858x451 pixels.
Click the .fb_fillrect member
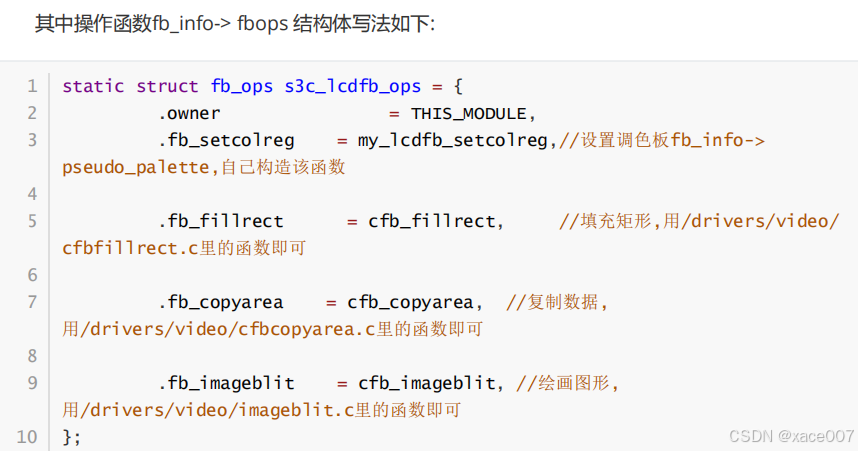(221, 221)
